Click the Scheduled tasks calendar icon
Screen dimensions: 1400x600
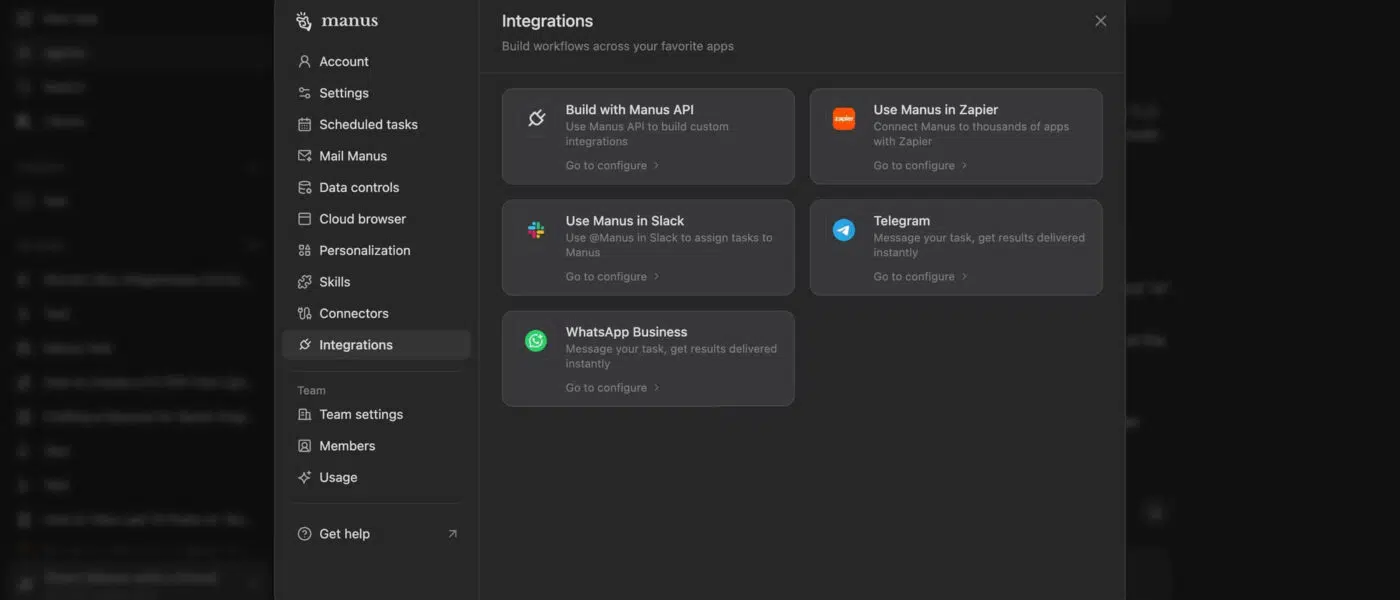coord(303,123)
